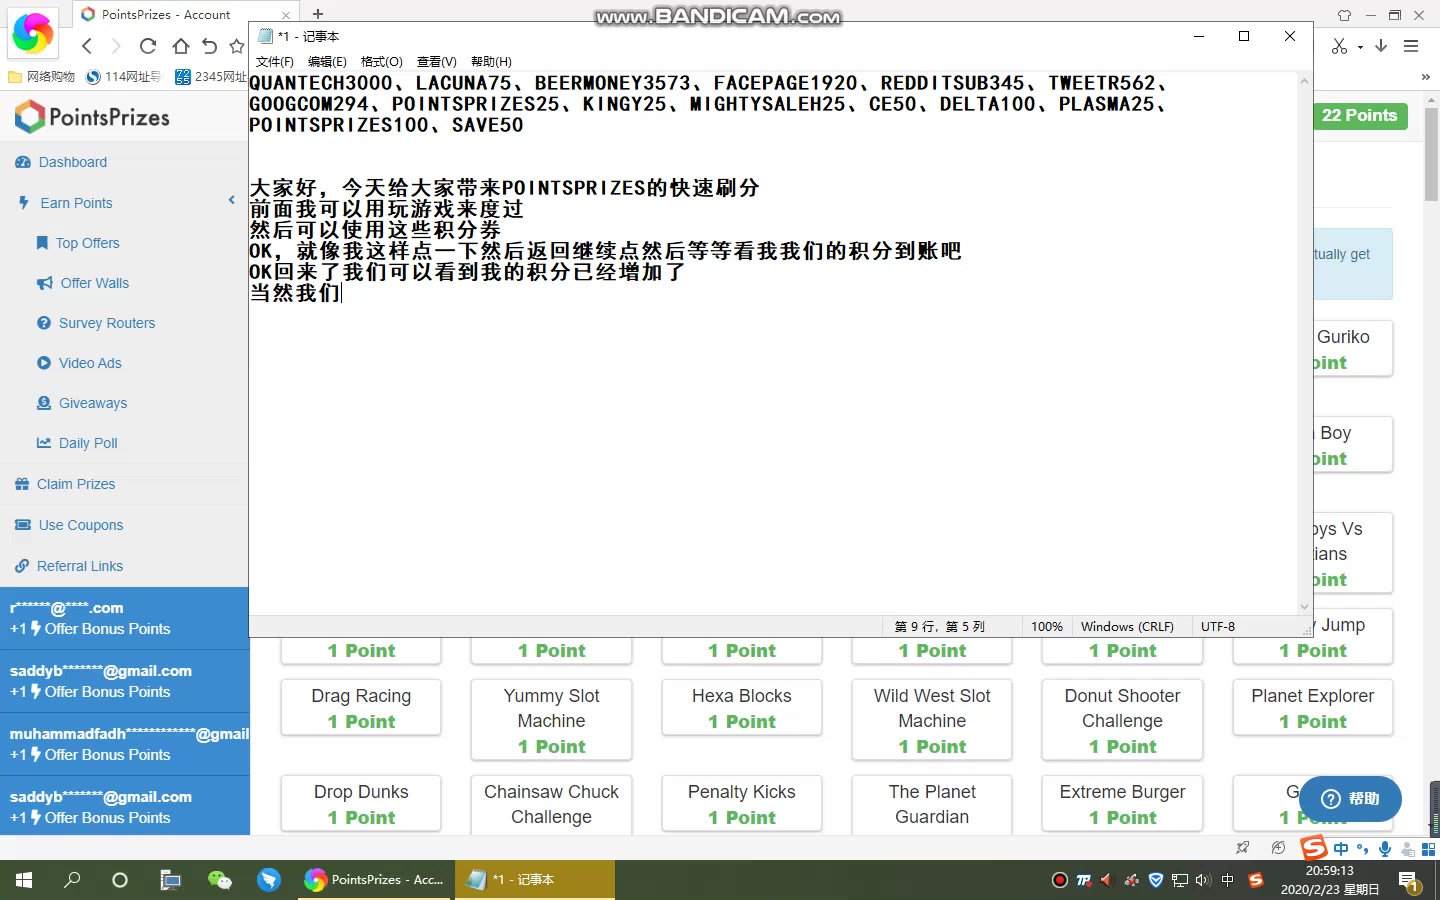1440x900 pixels.
Task: Click the 100% zoom status entry
Action: pos(1047,627)
